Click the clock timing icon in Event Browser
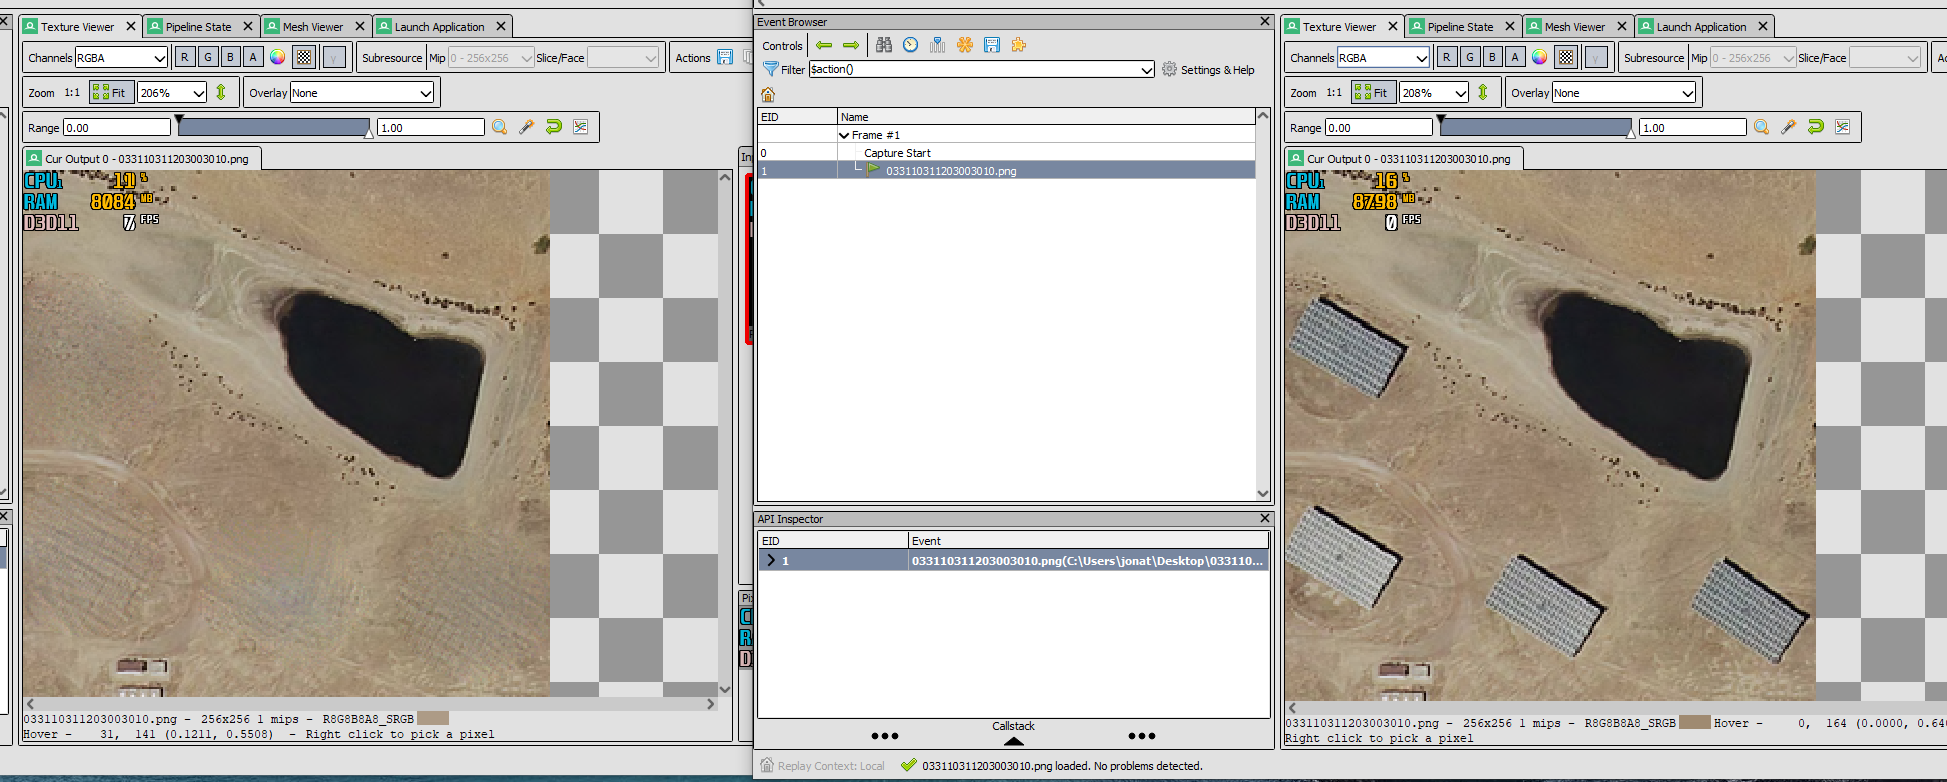 (910, 45)
